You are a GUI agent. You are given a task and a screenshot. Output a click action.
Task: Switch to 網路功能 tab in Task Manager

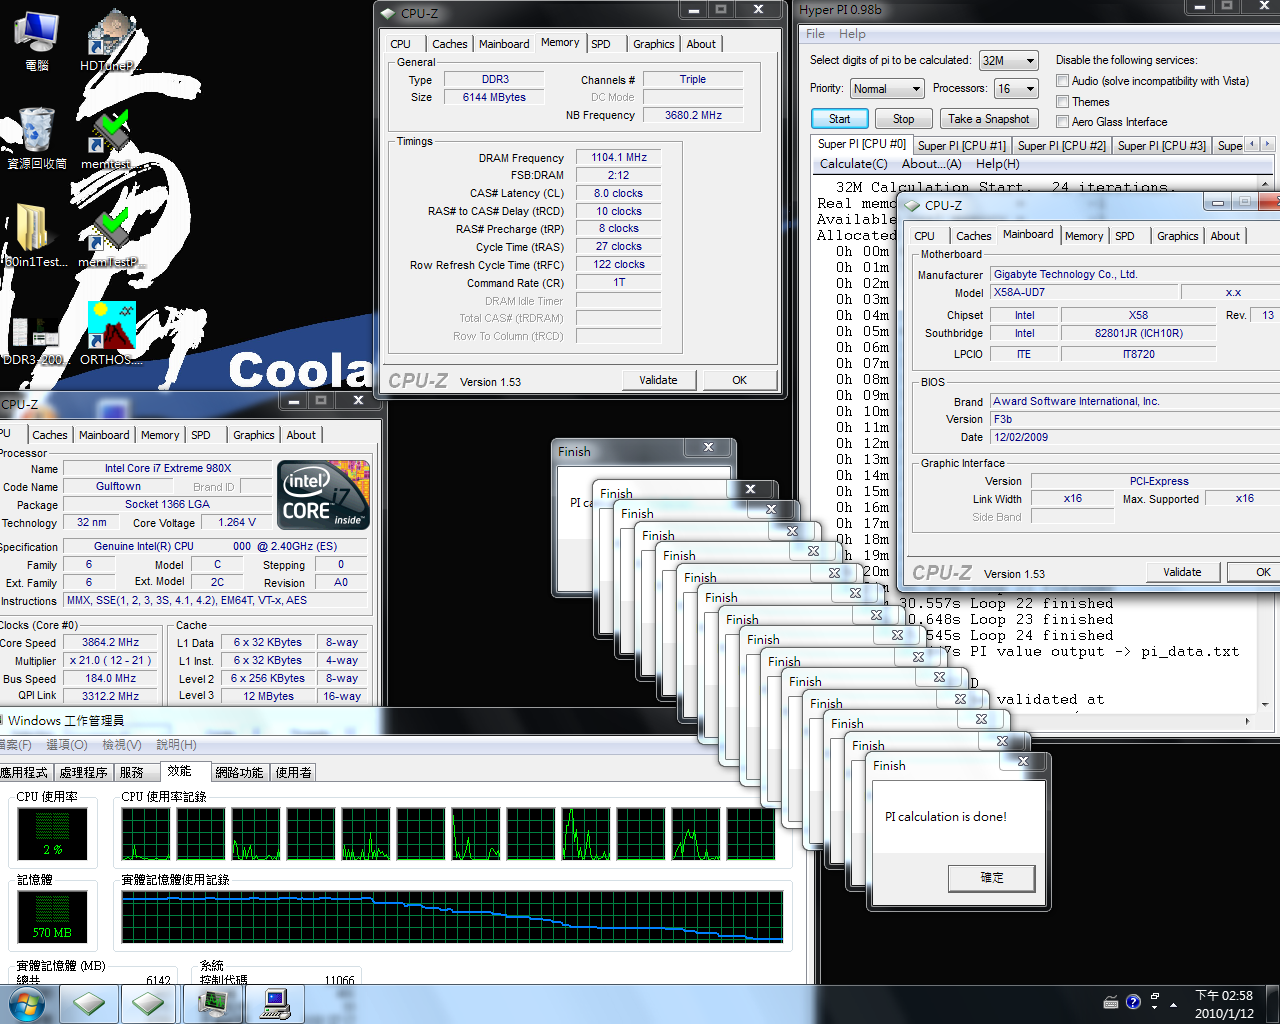tap(239, 773)
